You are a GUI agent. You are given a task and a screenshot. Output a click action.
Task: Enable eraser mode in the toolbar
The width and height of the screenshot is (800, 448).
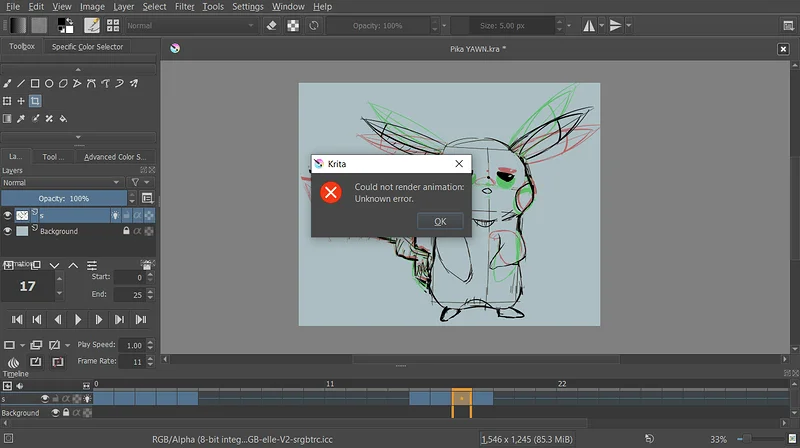coord(271,25)
